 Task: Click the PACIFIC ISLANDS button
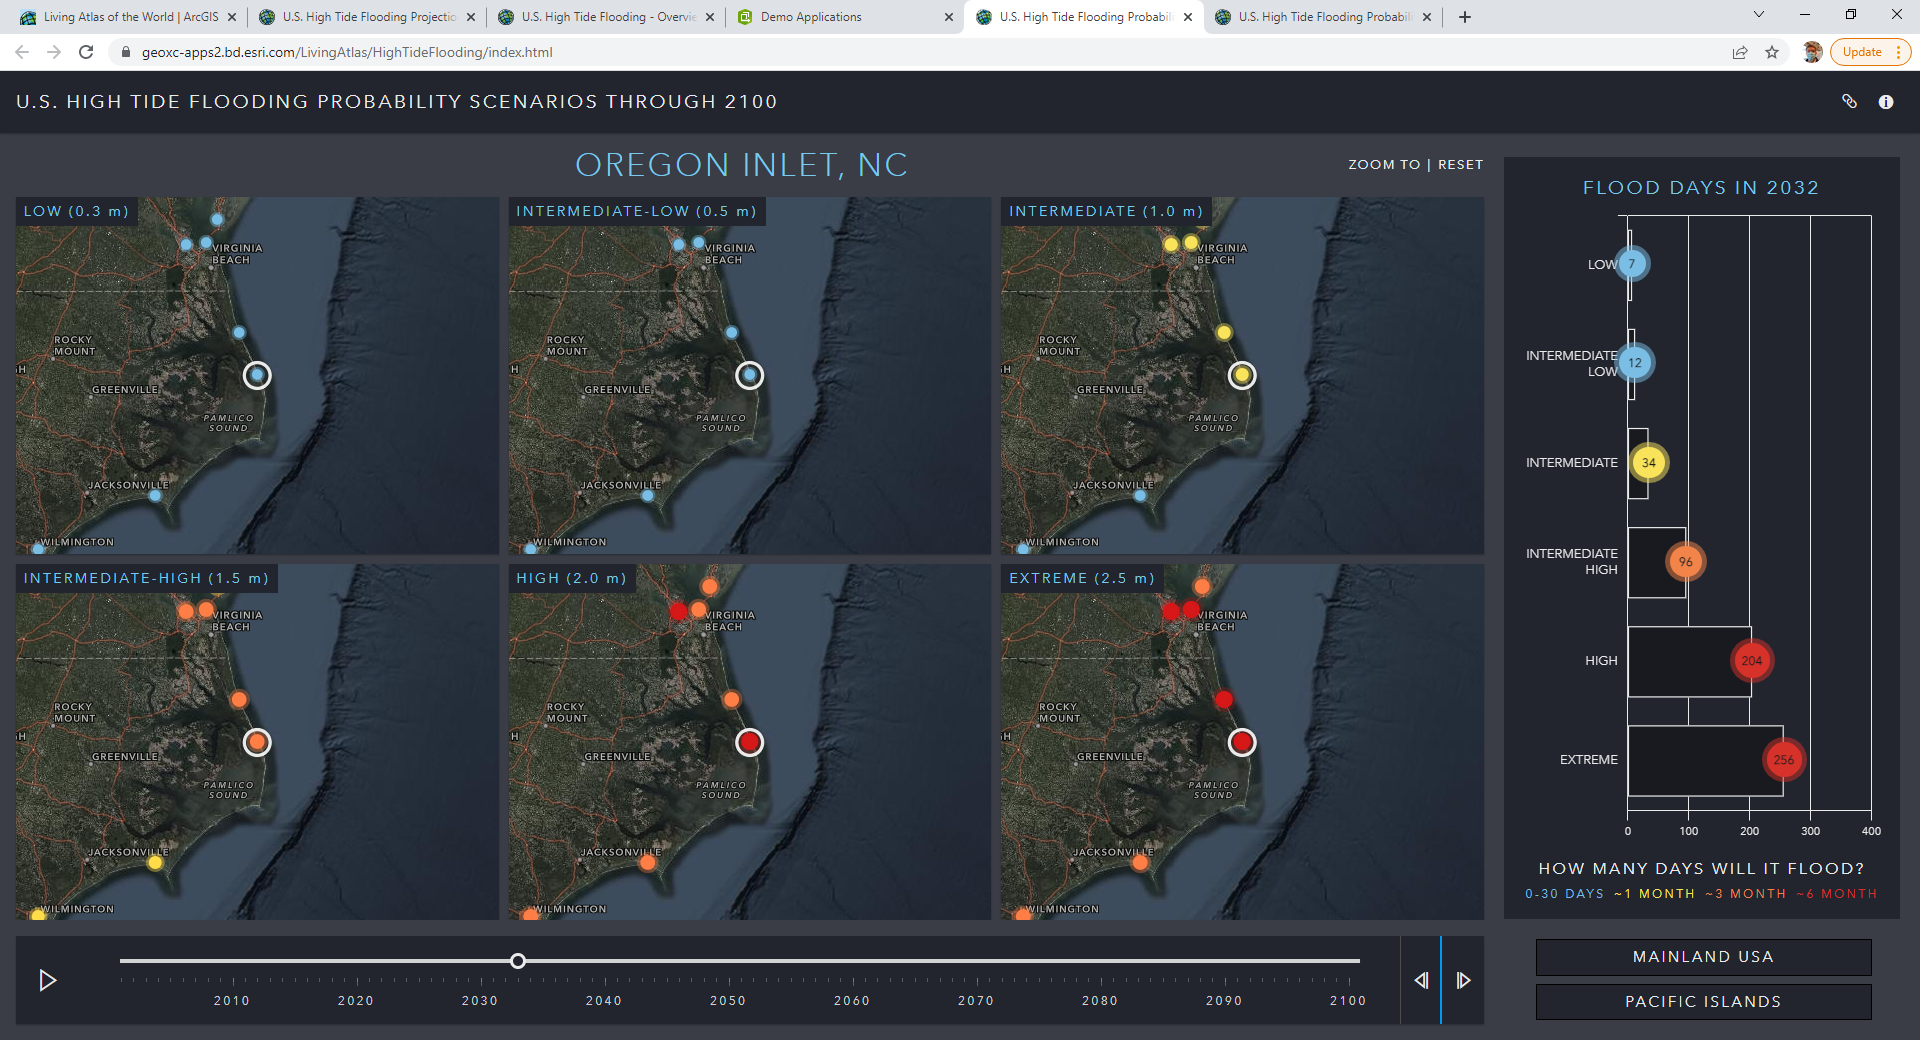pos(1702,1001)
